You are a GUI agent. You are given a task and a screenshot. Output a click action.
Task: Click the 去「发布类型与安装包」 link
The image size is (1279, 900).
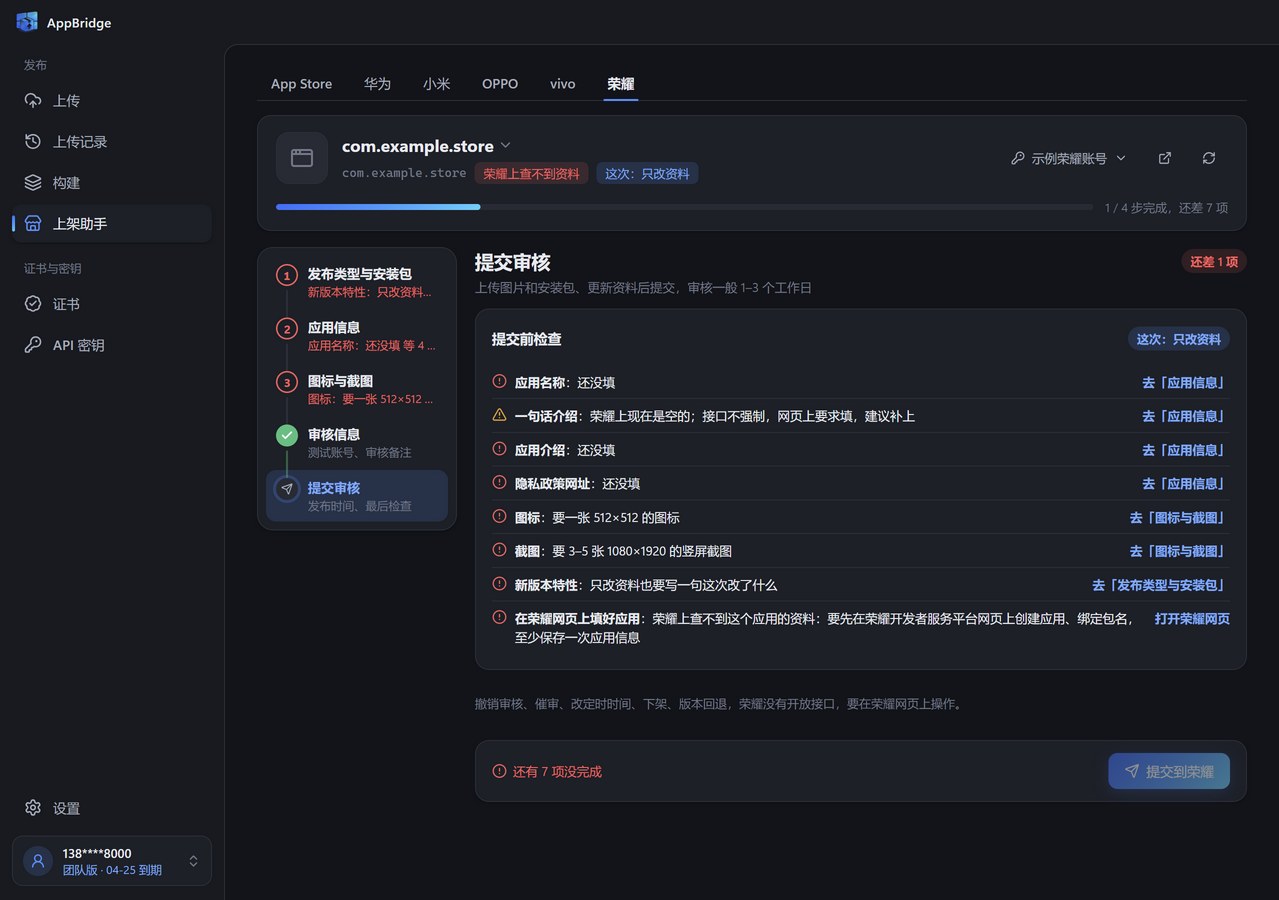(1161, 585)
